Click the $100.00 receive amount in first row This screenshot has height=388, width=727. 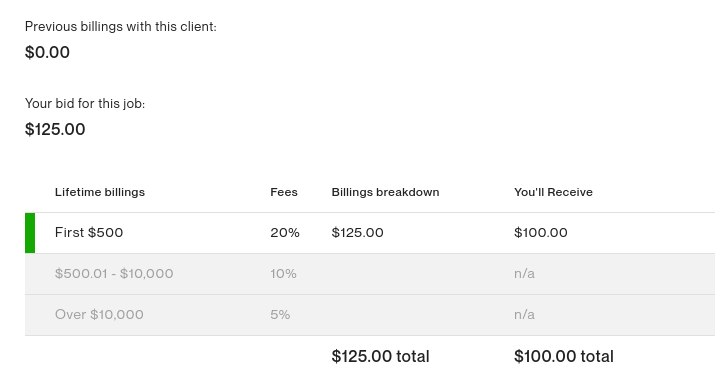click(x=541, y=232)
